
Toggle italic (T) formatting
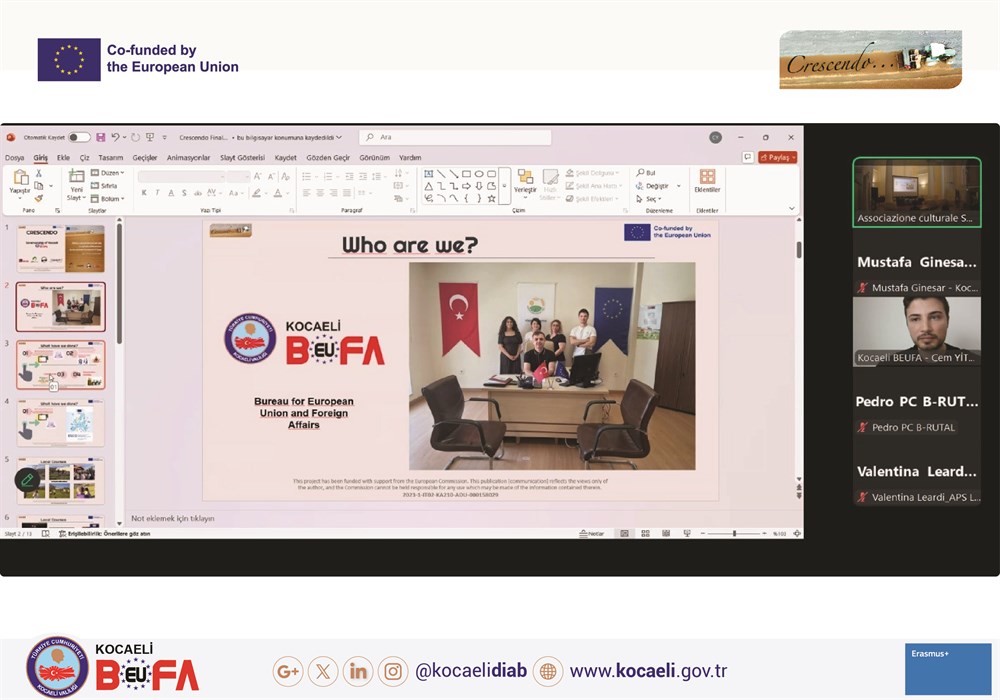(158, 193)
